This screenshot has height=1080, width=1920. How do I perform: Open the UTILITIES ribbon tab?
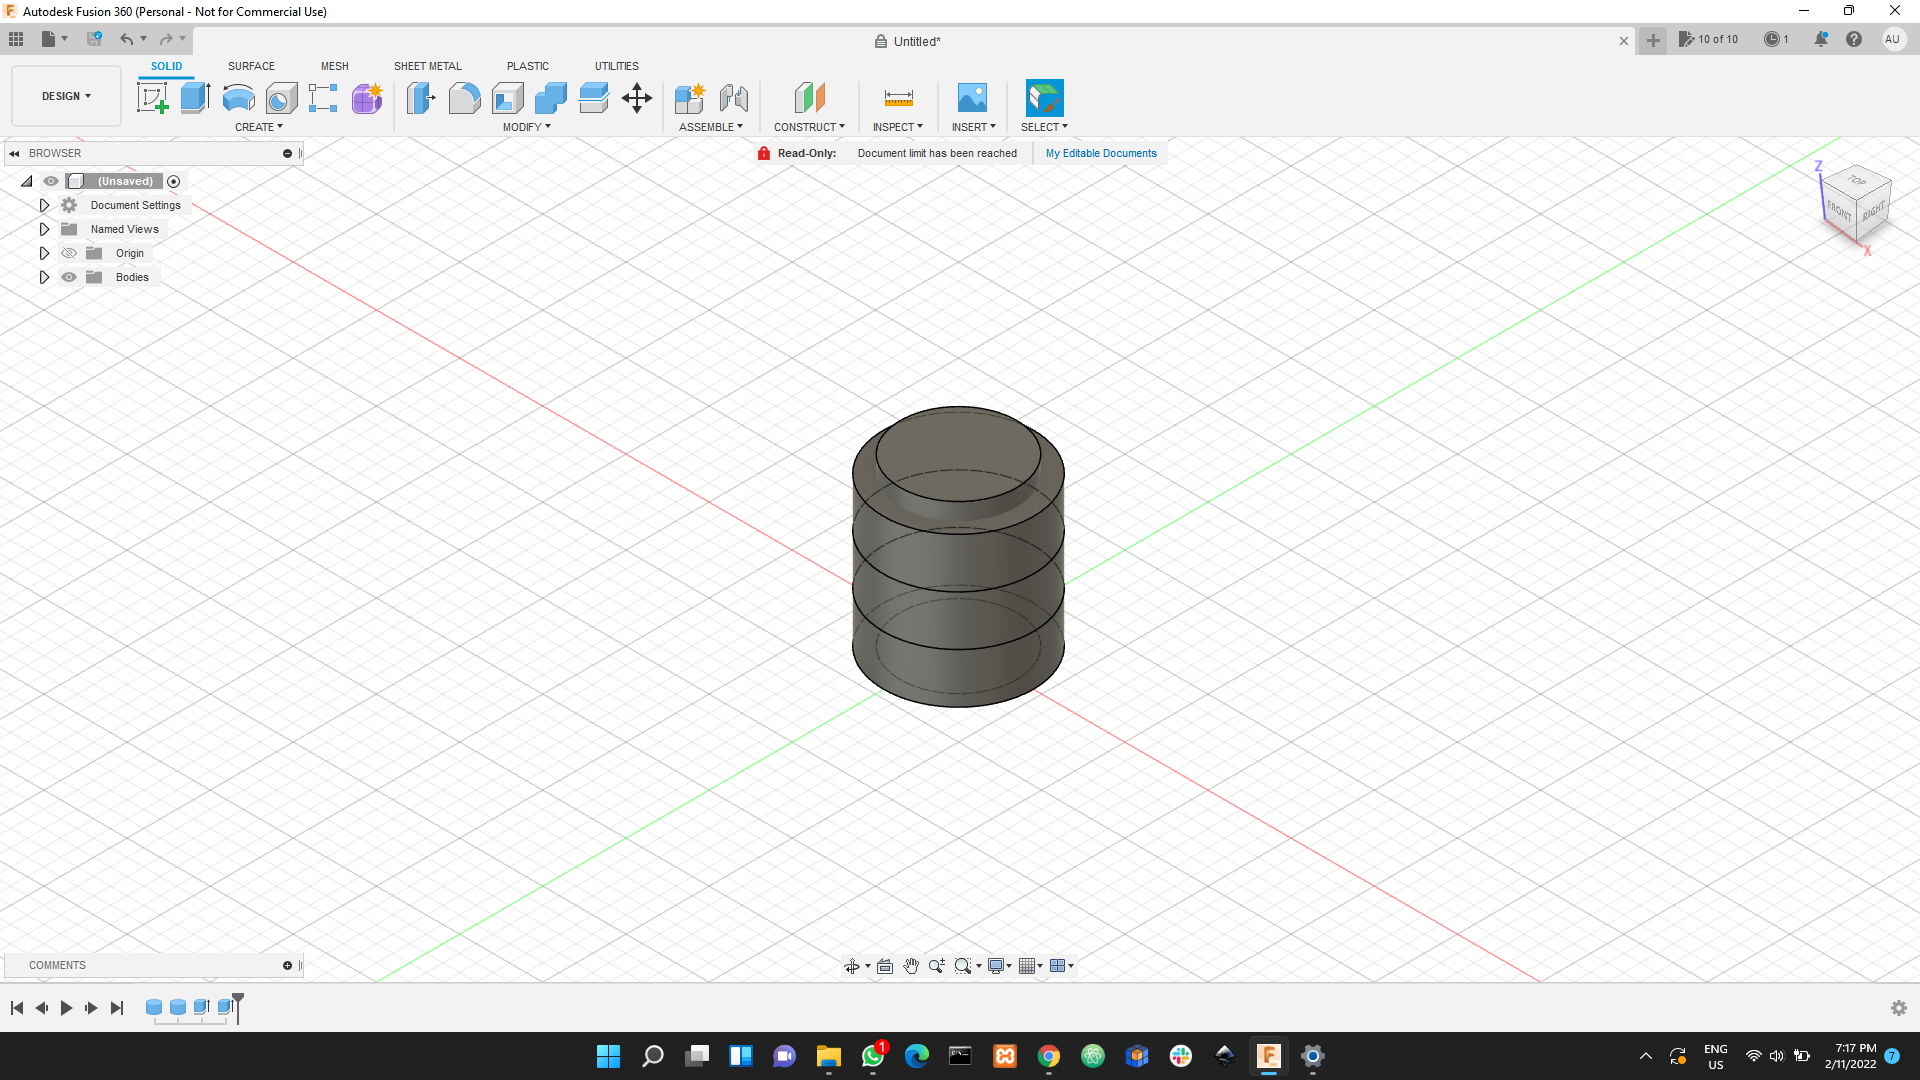[617, 66]
